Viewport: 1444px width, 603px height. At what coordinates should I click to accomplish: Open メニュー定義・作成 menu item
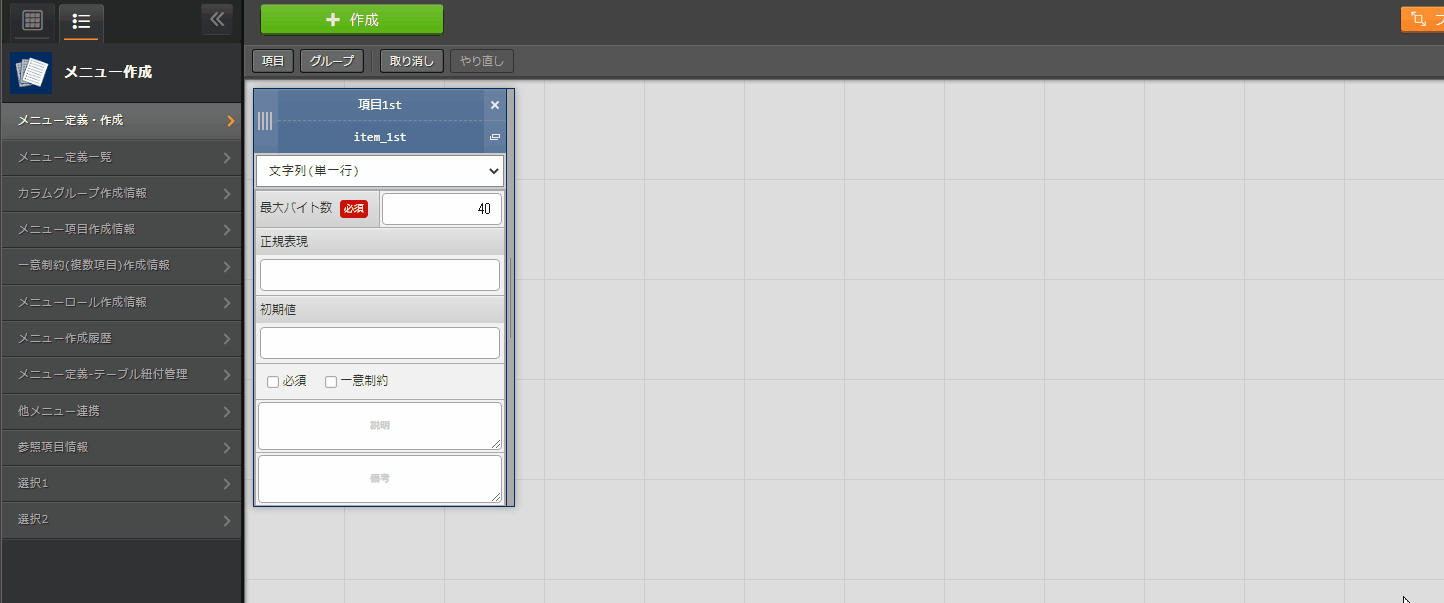121,121
